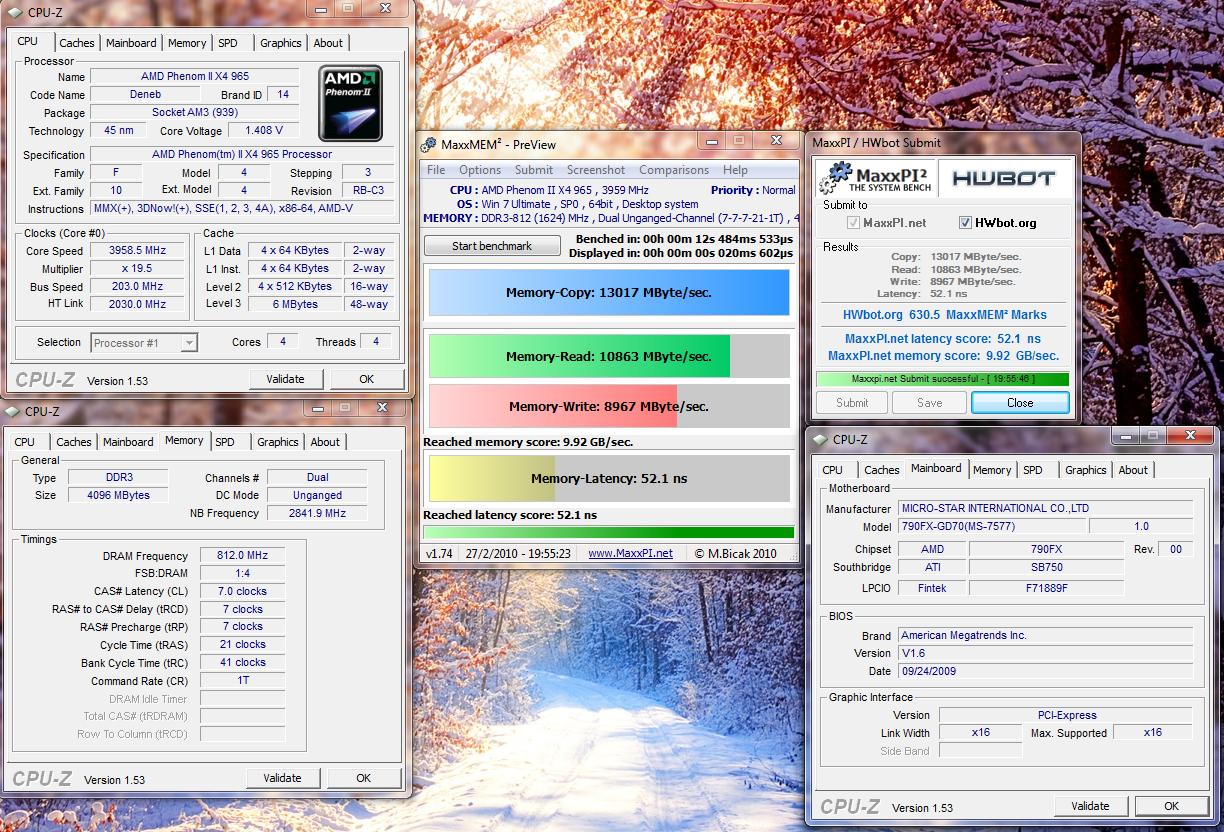The image size is (1224, 832).
Task: Select Graphics tab in CPU-Z processor window
Action: (x=281, y=43)
